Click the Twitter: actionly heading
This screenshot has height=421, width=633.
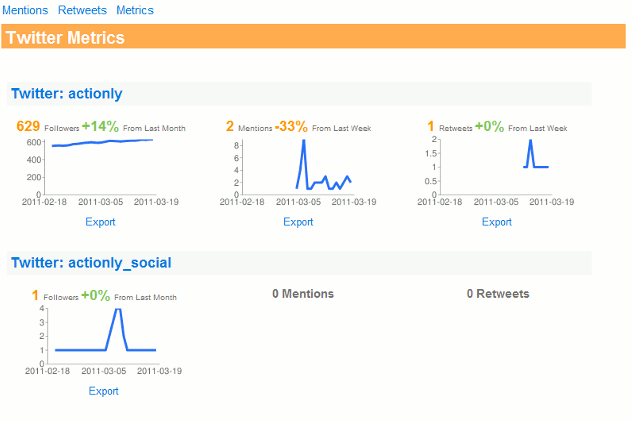[67, 93]
